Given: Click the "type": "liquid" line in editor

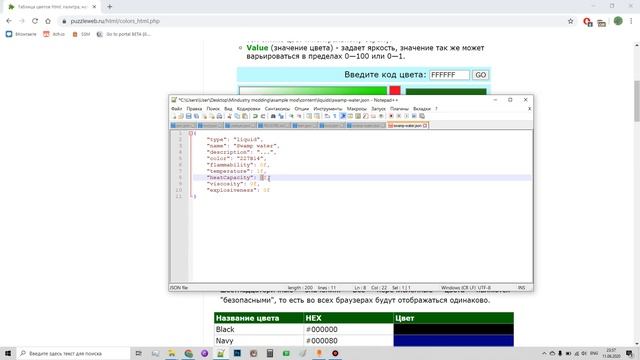Looking at the screenshot, I should 235,140.
